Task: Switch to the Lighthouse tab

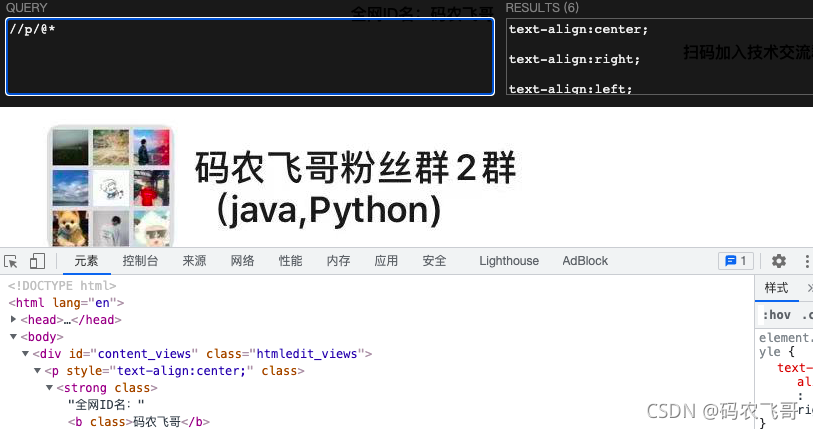Action: 509,261
